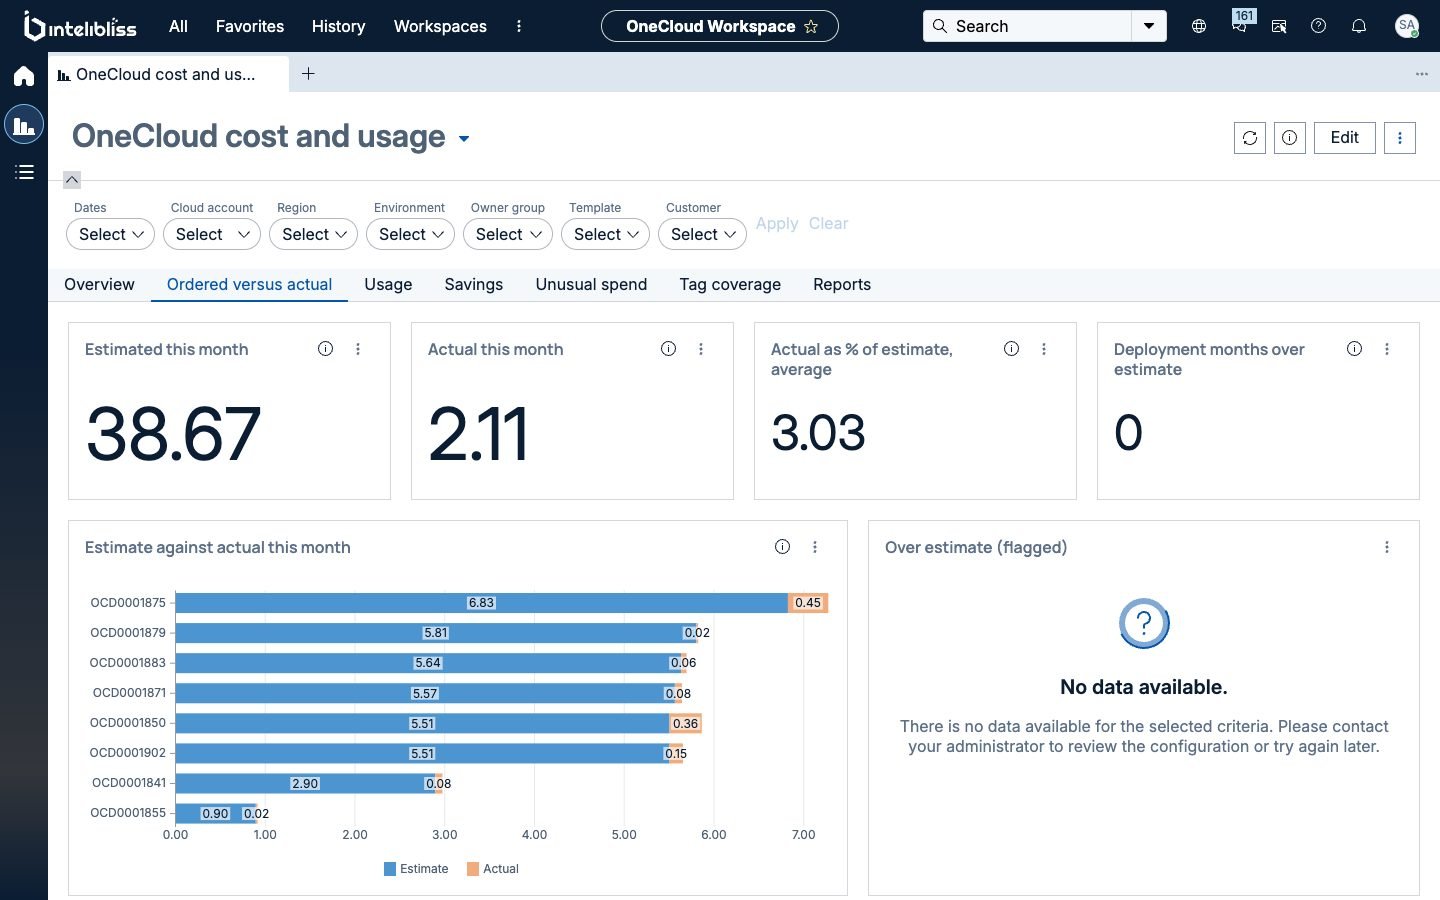1440x900 pixels.
Task: Collapse the filter bar with chevron
Action: (x=72, y=180)
